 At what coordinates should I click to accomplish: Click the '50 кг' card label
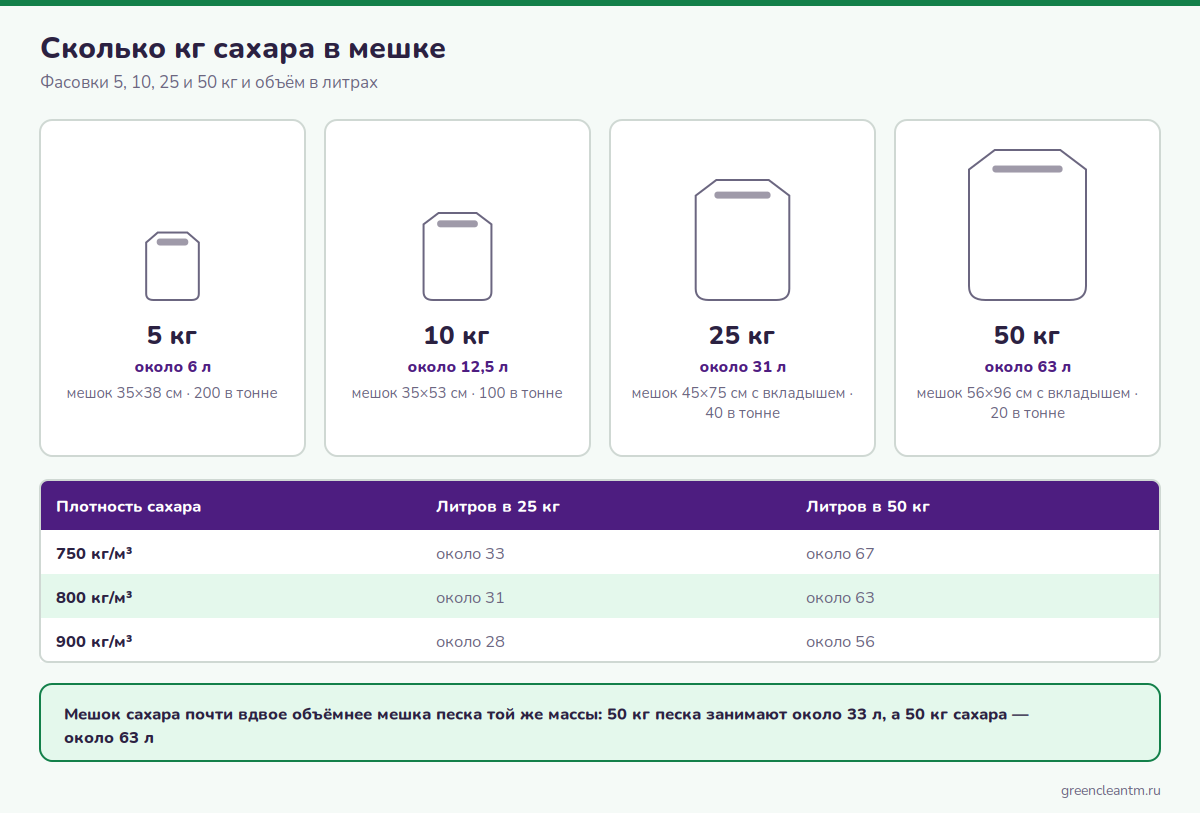click(x=1027, y=335)
